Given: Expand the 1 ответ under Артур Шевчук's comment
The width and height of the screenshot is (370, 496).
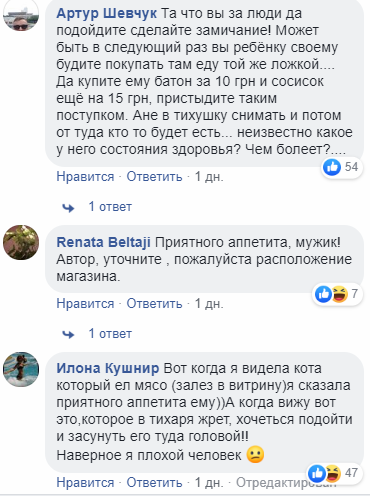Looking at the screenshot, I should pyautogui.click(x=110, y=207).
